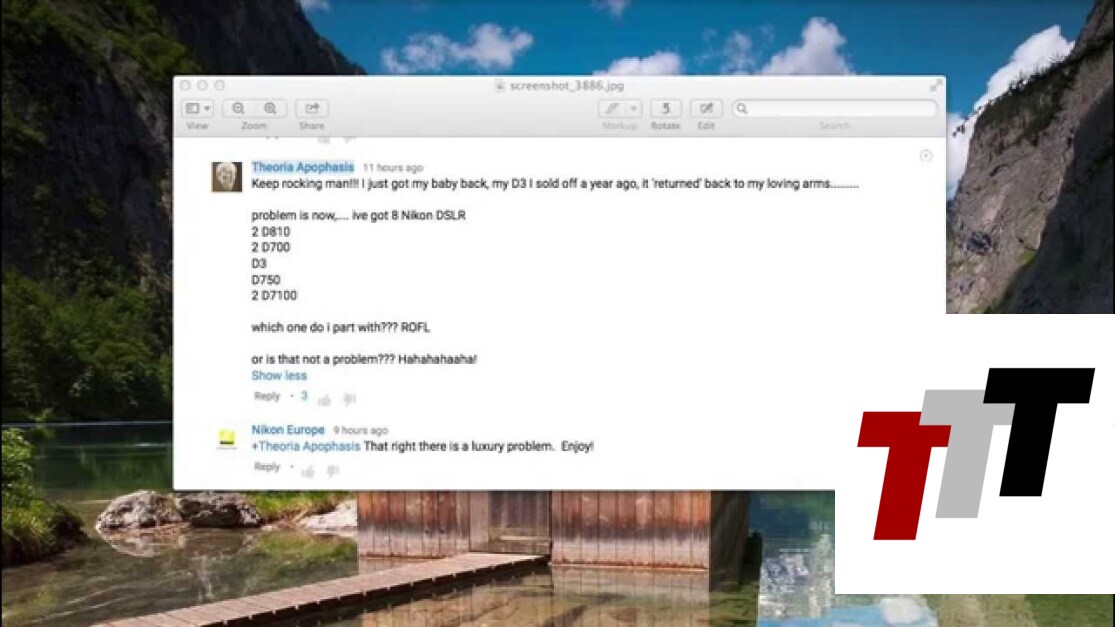The width and height of the screenshot is (1115, 627).
Task: Click Reply under Theoria Apophasis's comment
Action: pos(267,397)
